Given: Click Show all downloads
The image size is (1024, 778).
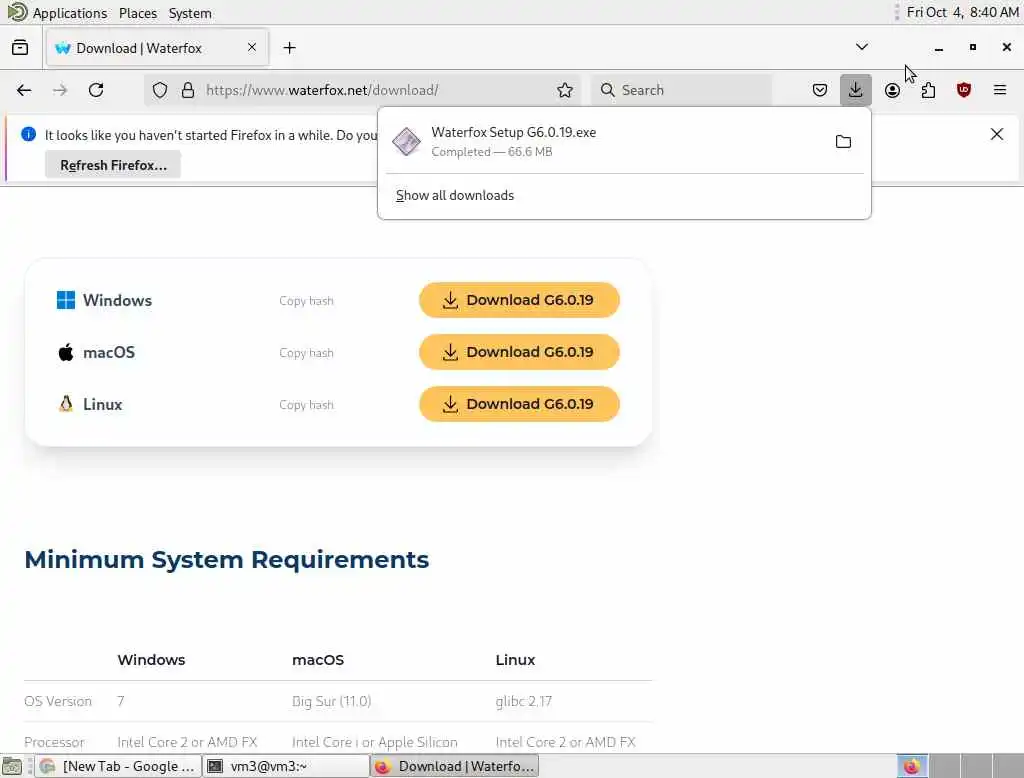Looking at the screenshot, I should (455, 195).
